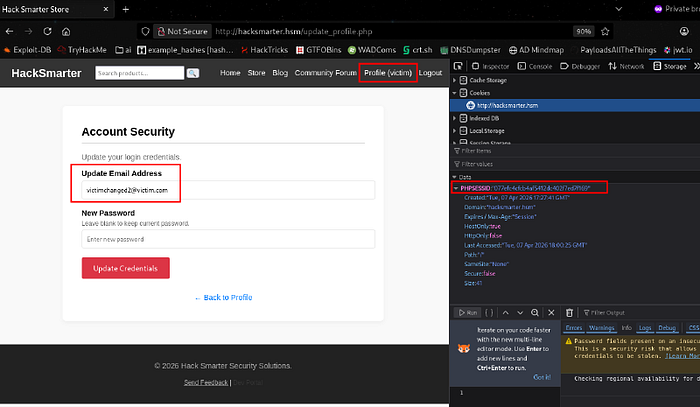700x407 pixels.
Task: Click the tracking protection shield icon
Action: [145, 31]
